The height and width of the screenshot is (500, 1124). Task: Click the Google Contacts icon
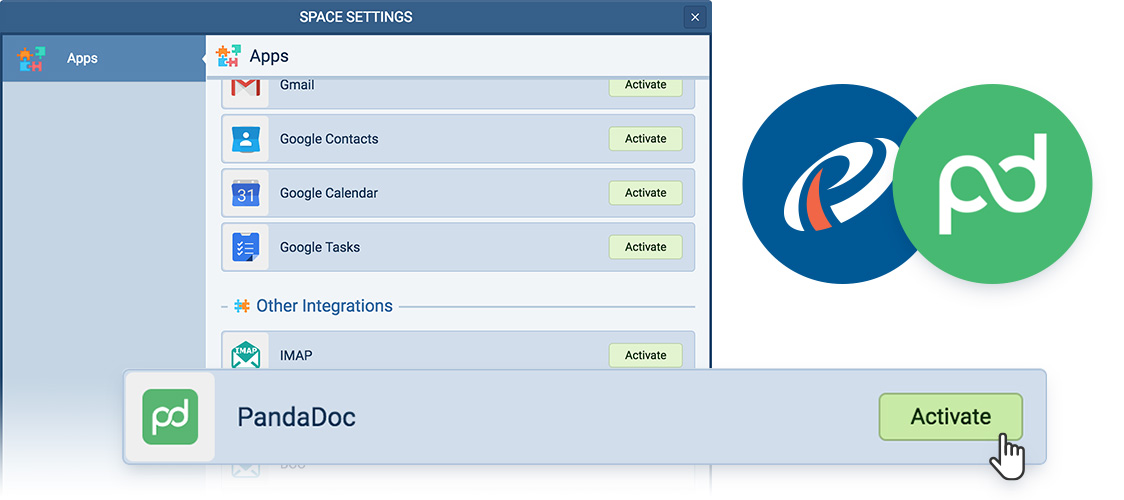pyautogui.click(x=245, y=139)
